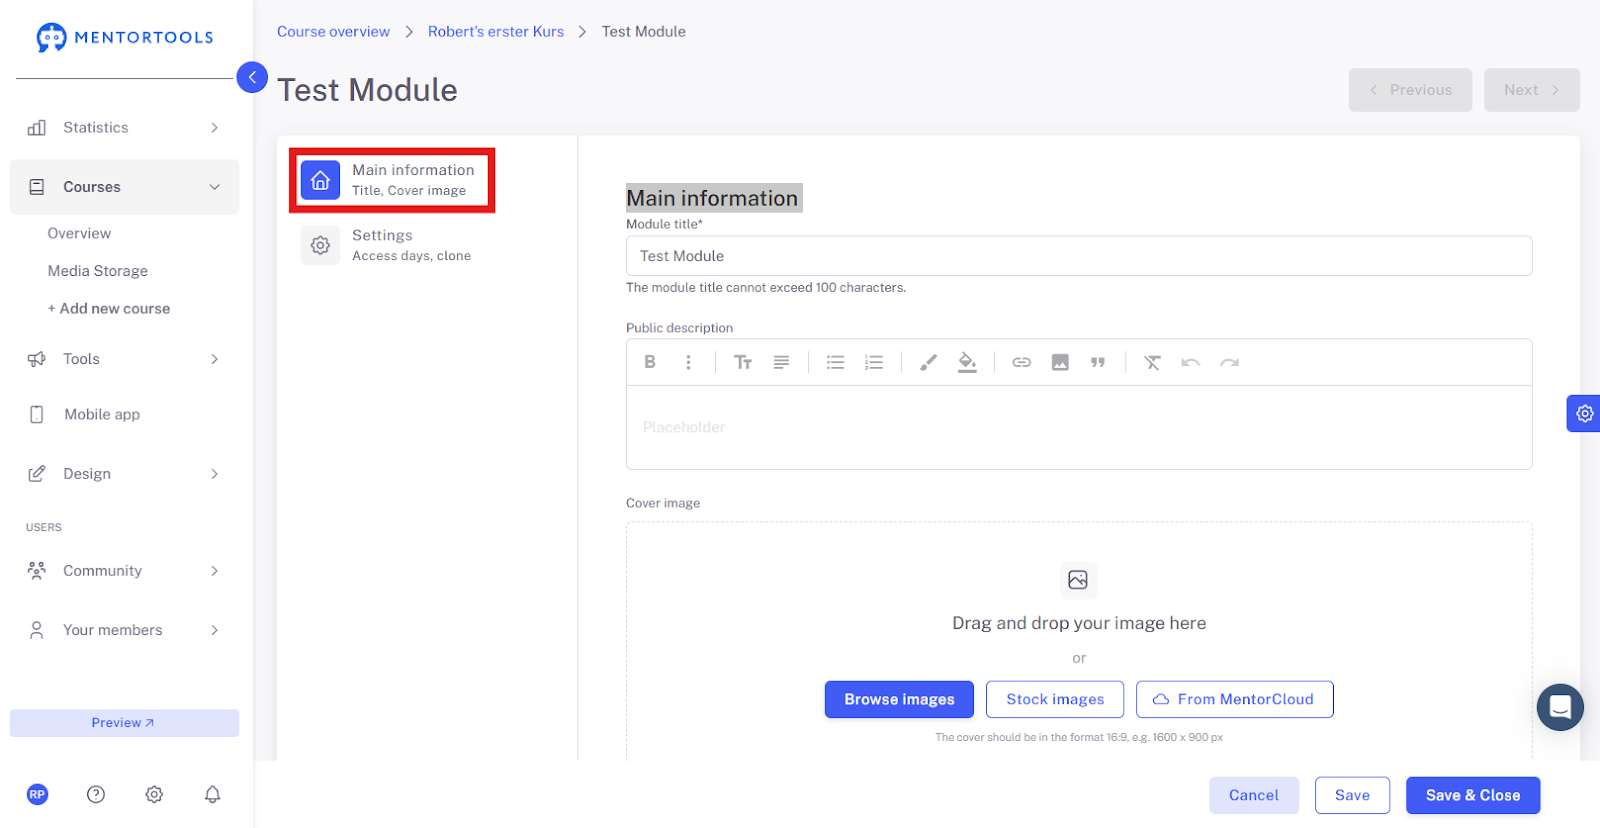Select the bulleted list icon
The height and width of the screenshot is (828, 1600).
click(835, 362)
